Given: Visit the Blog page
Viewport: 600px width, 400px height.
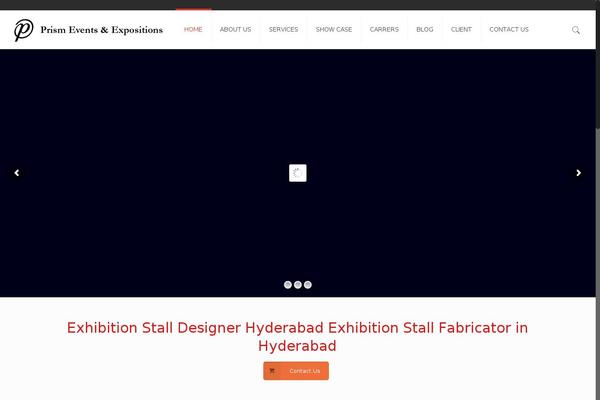Looking at the screenshot, I should (425, 29).
